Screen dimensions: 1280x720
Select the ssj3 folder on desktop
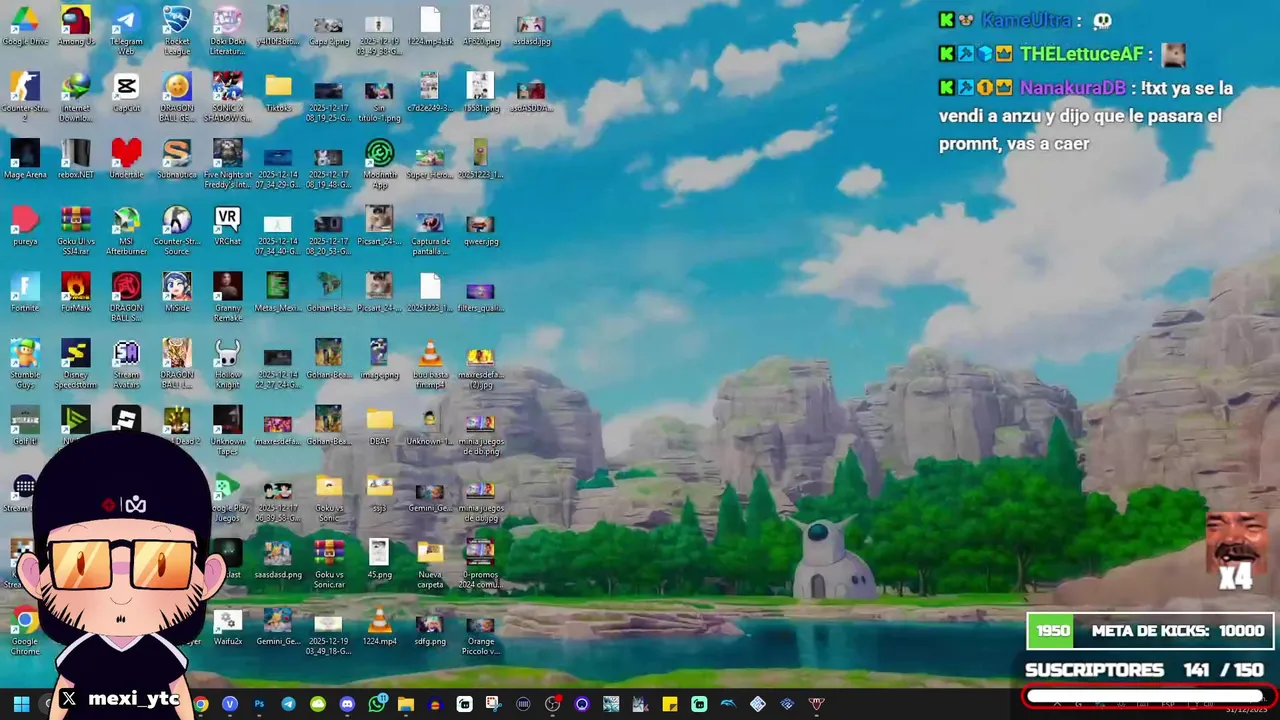[x=379, y=493]
